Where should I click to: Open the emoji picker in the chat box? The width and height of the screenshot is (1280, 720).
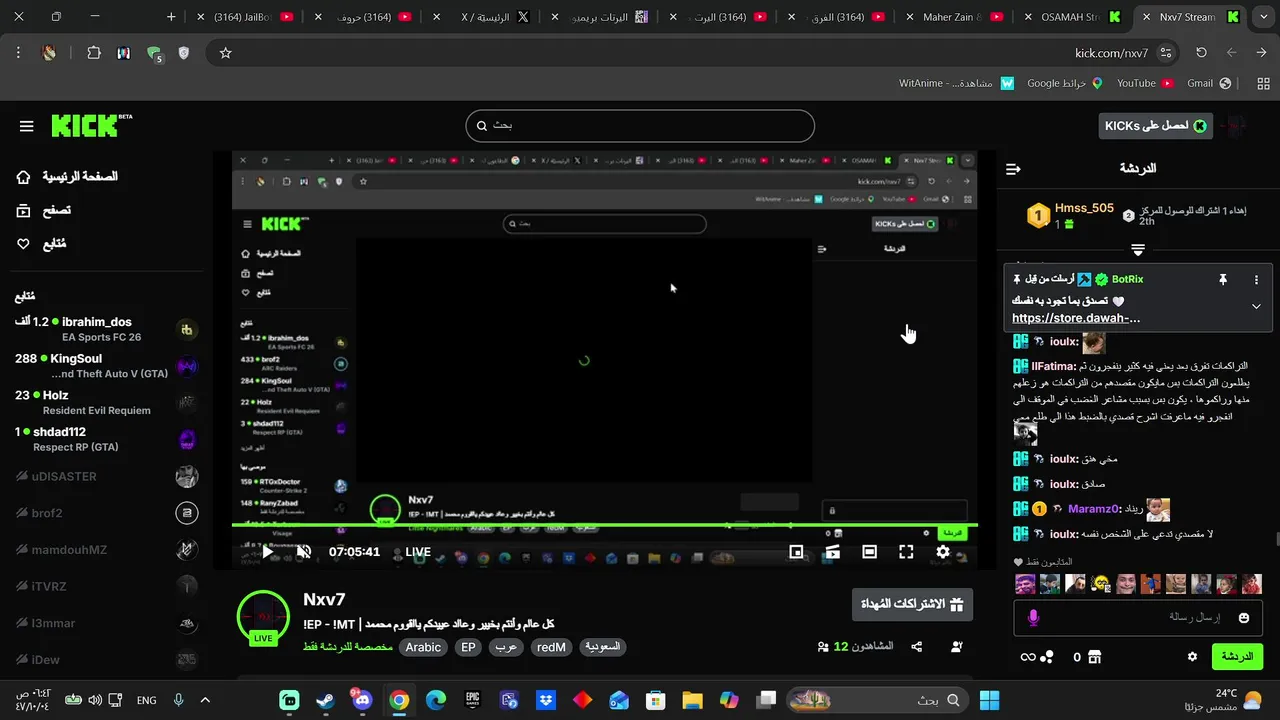[x=1243, y=618]
